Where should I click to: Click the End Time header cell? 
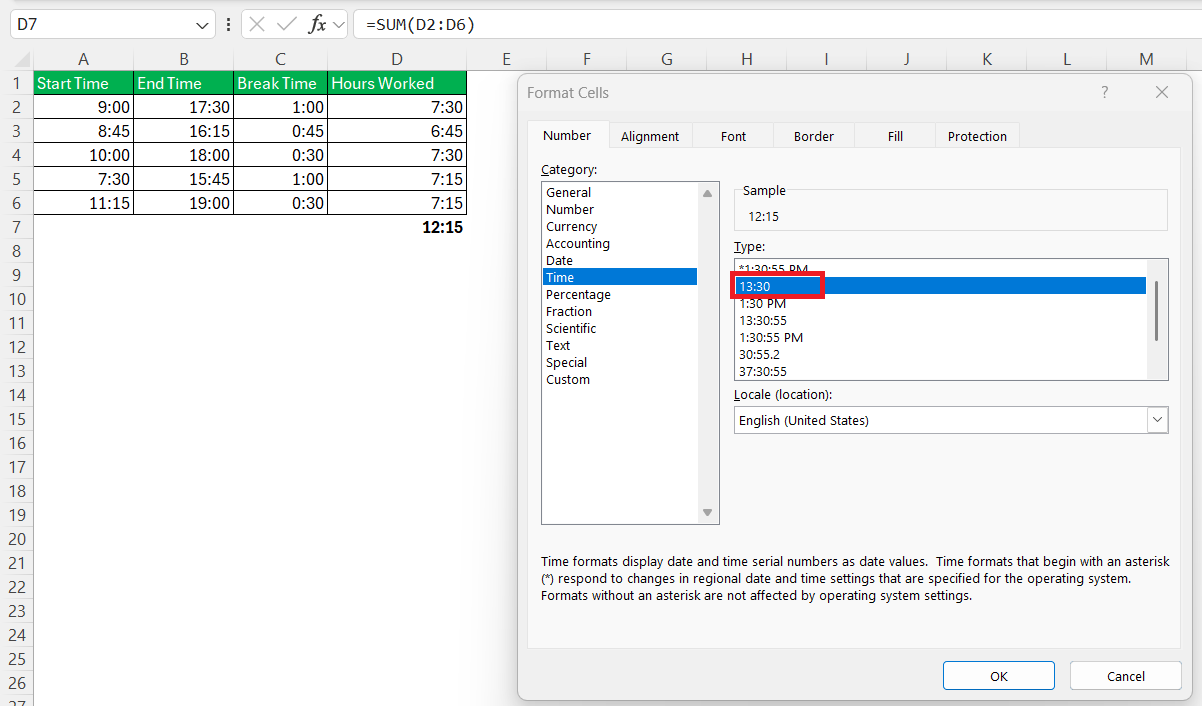pyautogui.click(x=184, y=83)
